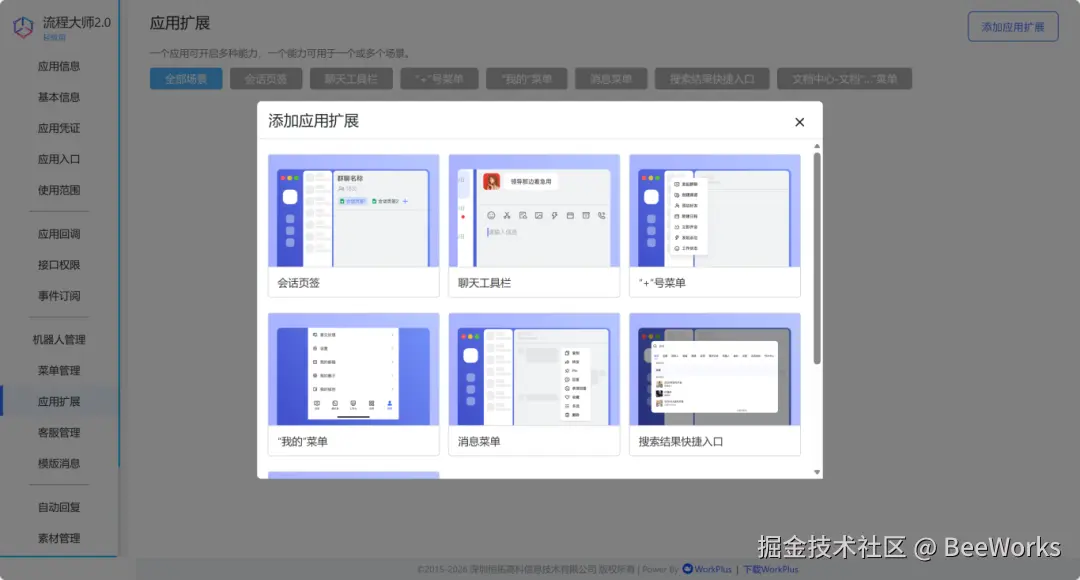Viewport: 1080px width, 580px height.
Task: Select the 聊天工具栏 filter tab
Action: [x=350, y=77]
